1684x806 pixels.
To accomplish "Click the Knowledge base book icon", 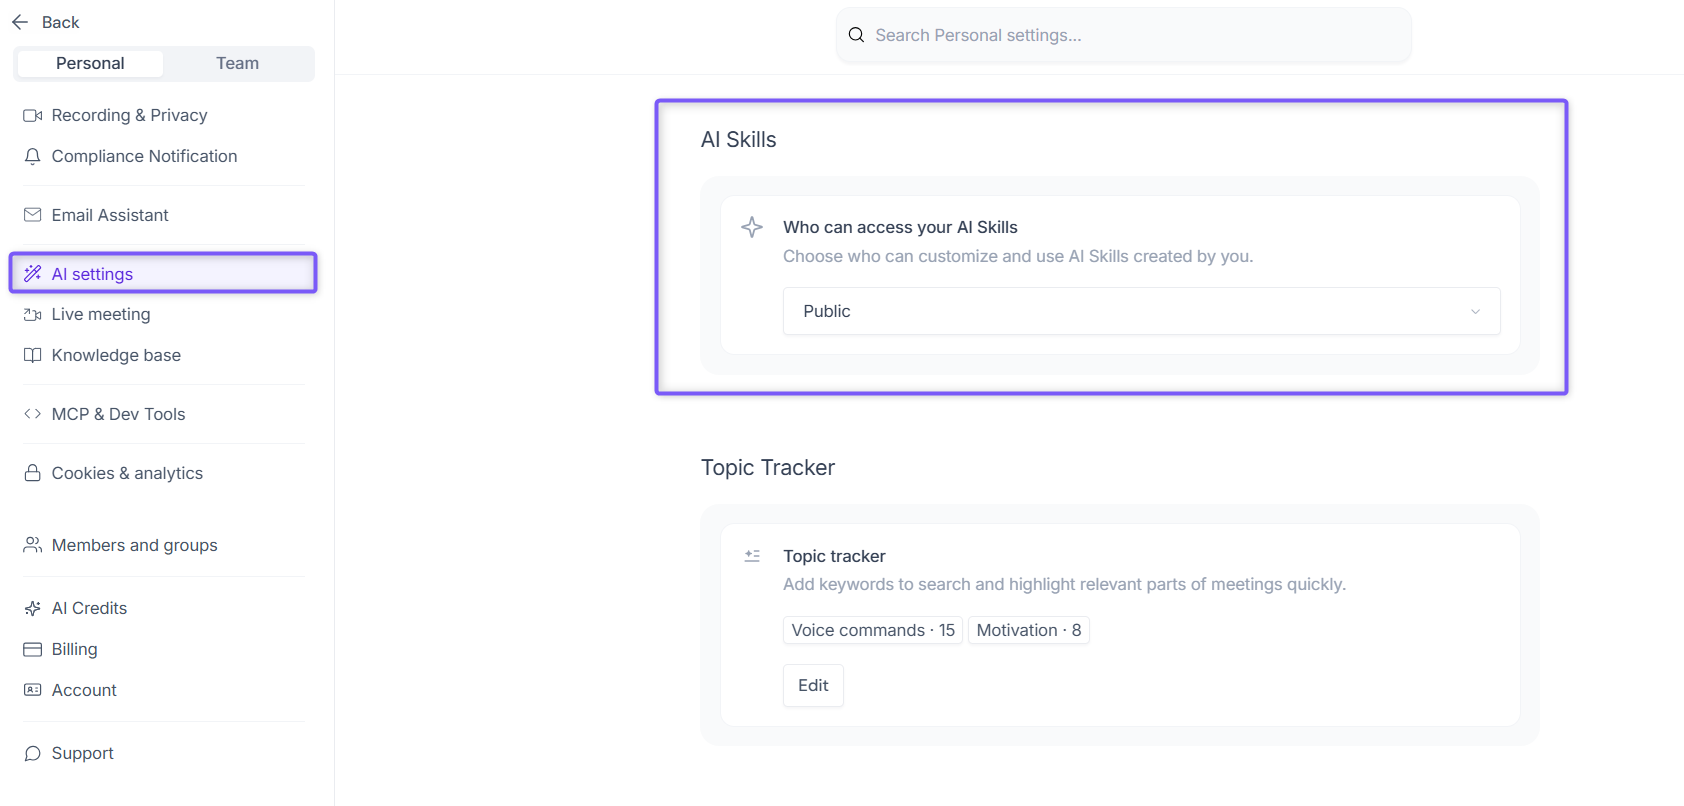I will click(32, 355).
